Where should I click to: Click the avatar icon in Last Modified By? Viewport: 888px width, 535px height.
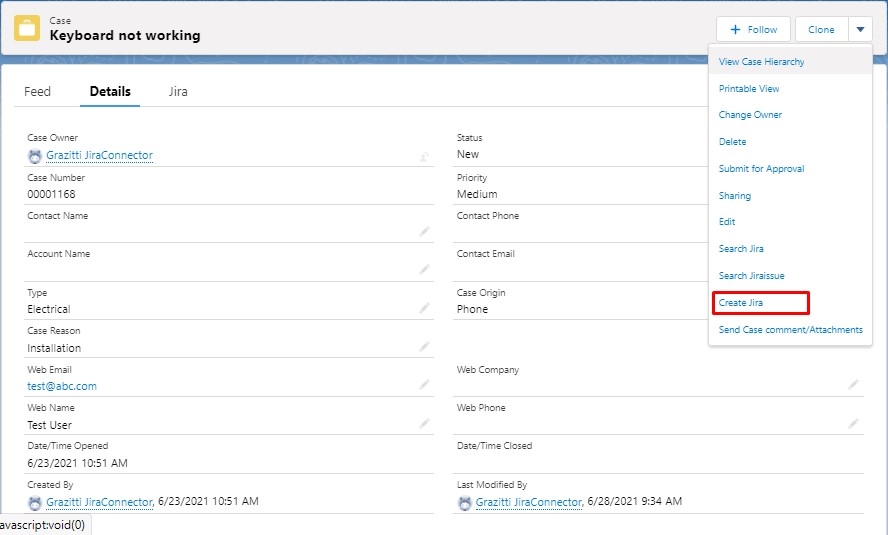[x=464, y=503]
